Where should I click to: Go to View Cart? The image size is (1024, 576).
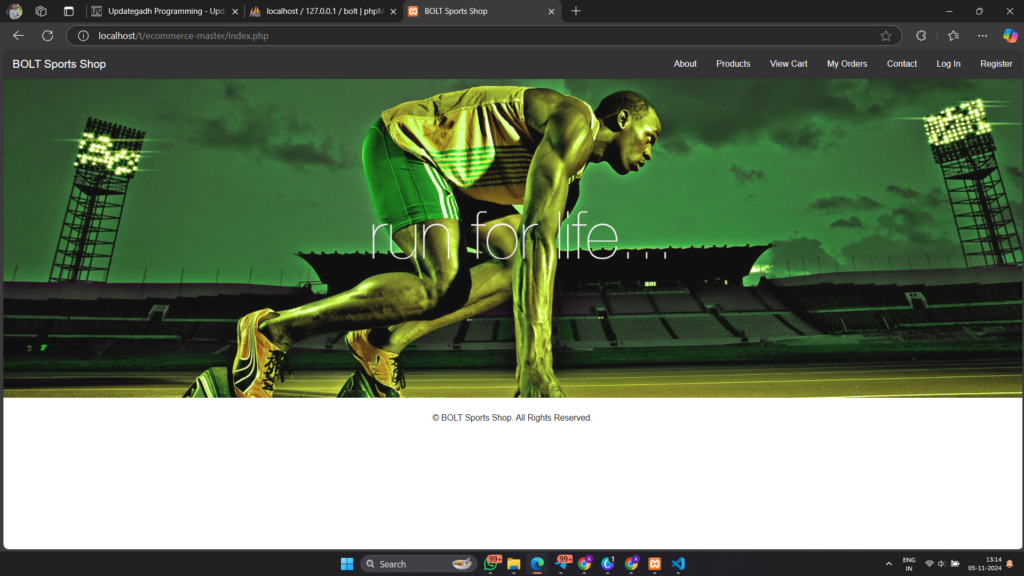click(x=788, y=64)
